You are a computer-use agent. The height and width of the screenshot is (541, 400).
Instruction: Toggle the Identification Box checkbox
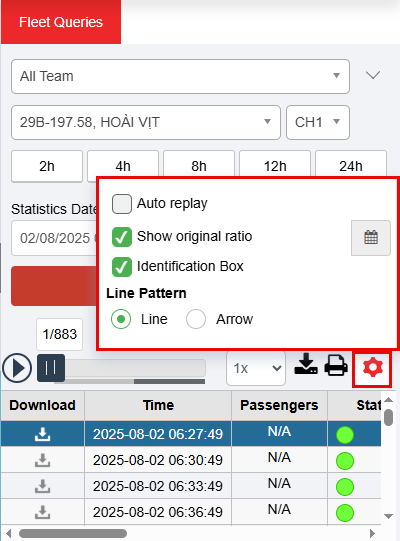point(121,267)
